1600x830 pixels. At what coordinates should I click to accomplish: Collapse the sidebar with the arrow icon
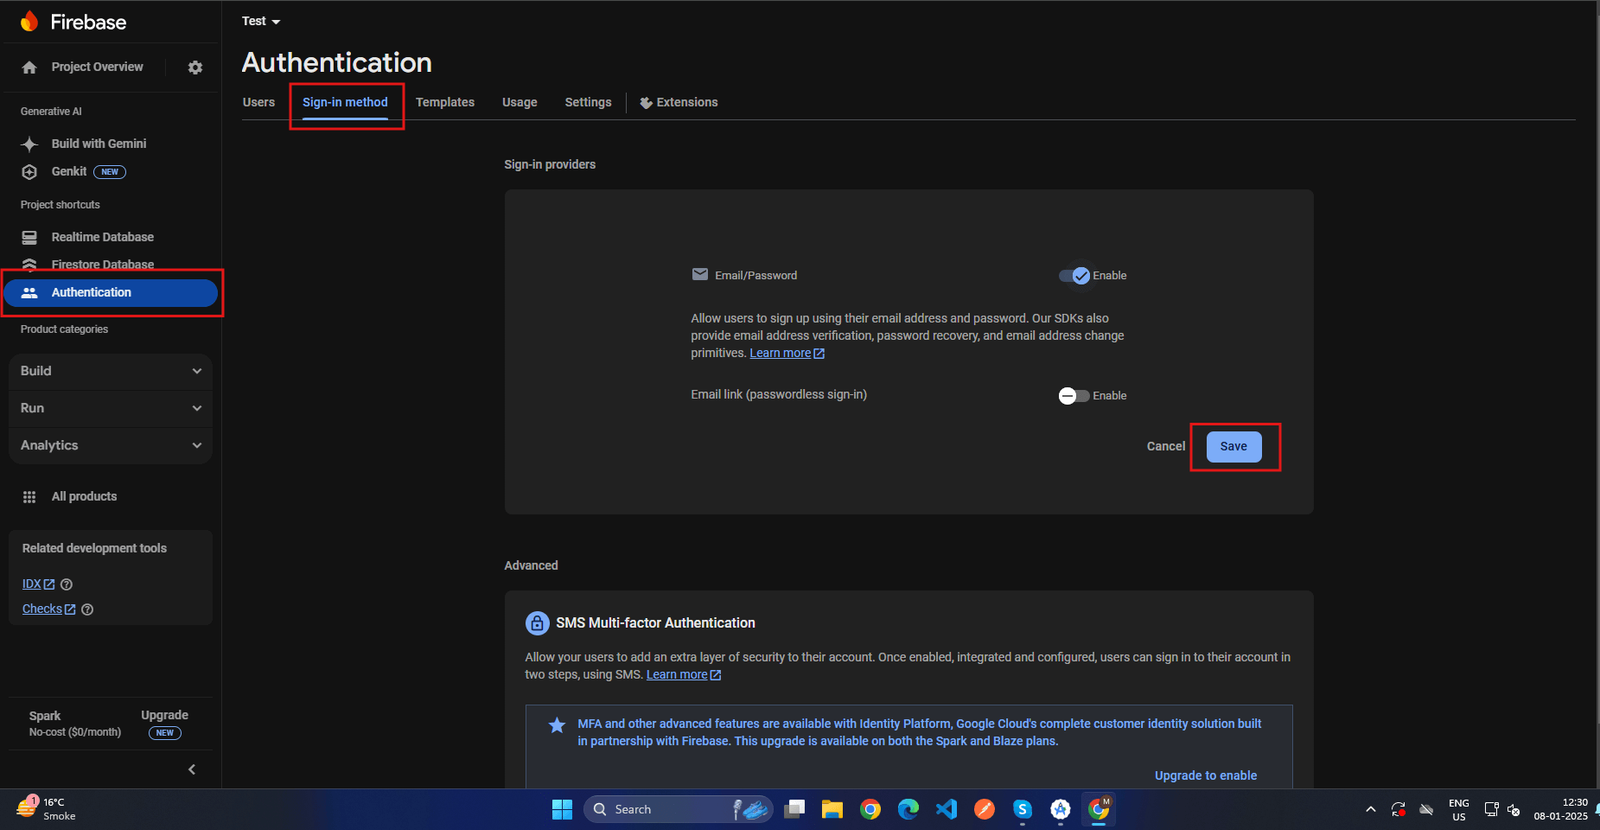[x=192, y=769]
